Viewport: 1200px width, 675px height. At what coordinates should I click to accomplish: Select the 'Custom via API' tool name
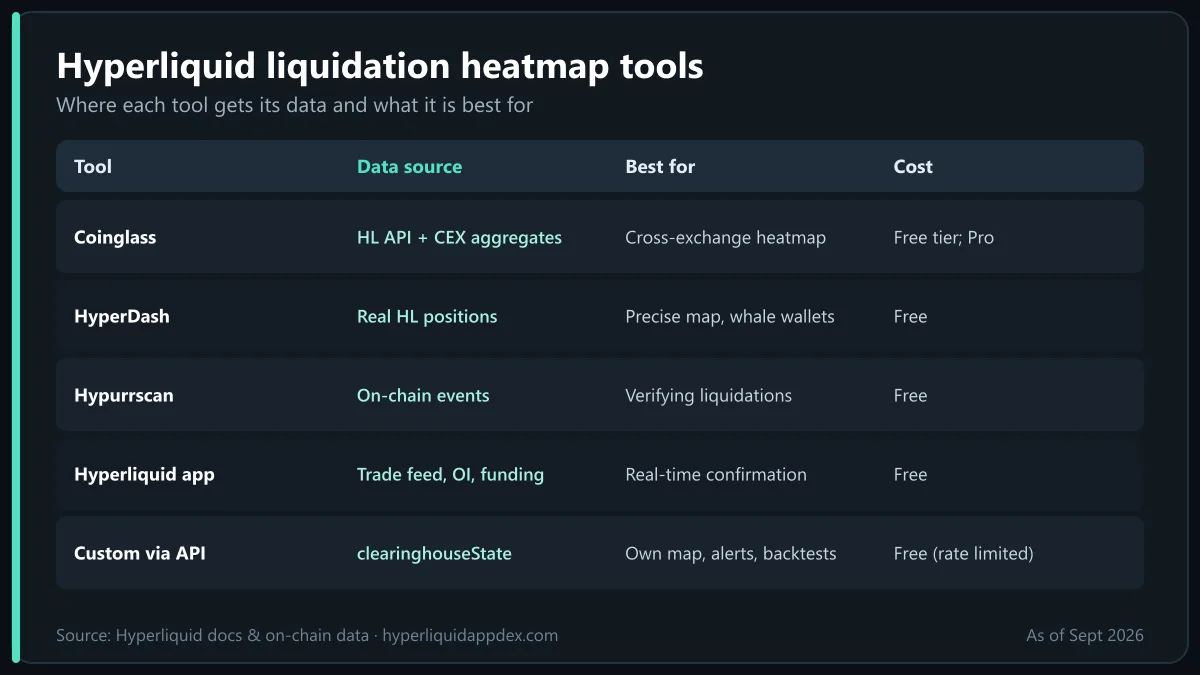click(x=140, y=553)
